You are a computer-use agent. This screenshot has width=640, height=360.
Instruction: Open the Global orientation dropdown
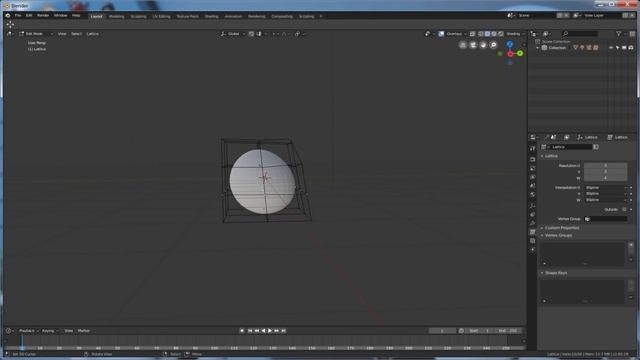[232, 34]
